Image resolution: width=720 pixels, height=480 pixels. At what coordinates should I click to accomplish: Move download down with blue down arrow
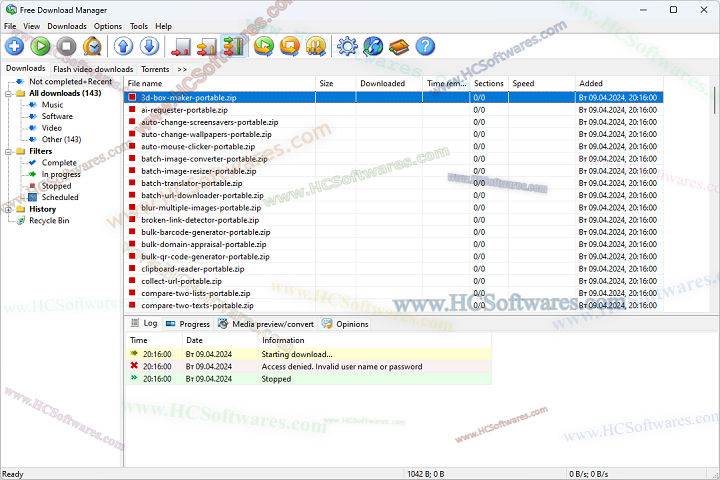pyautogui.click(x=149, y=46)
